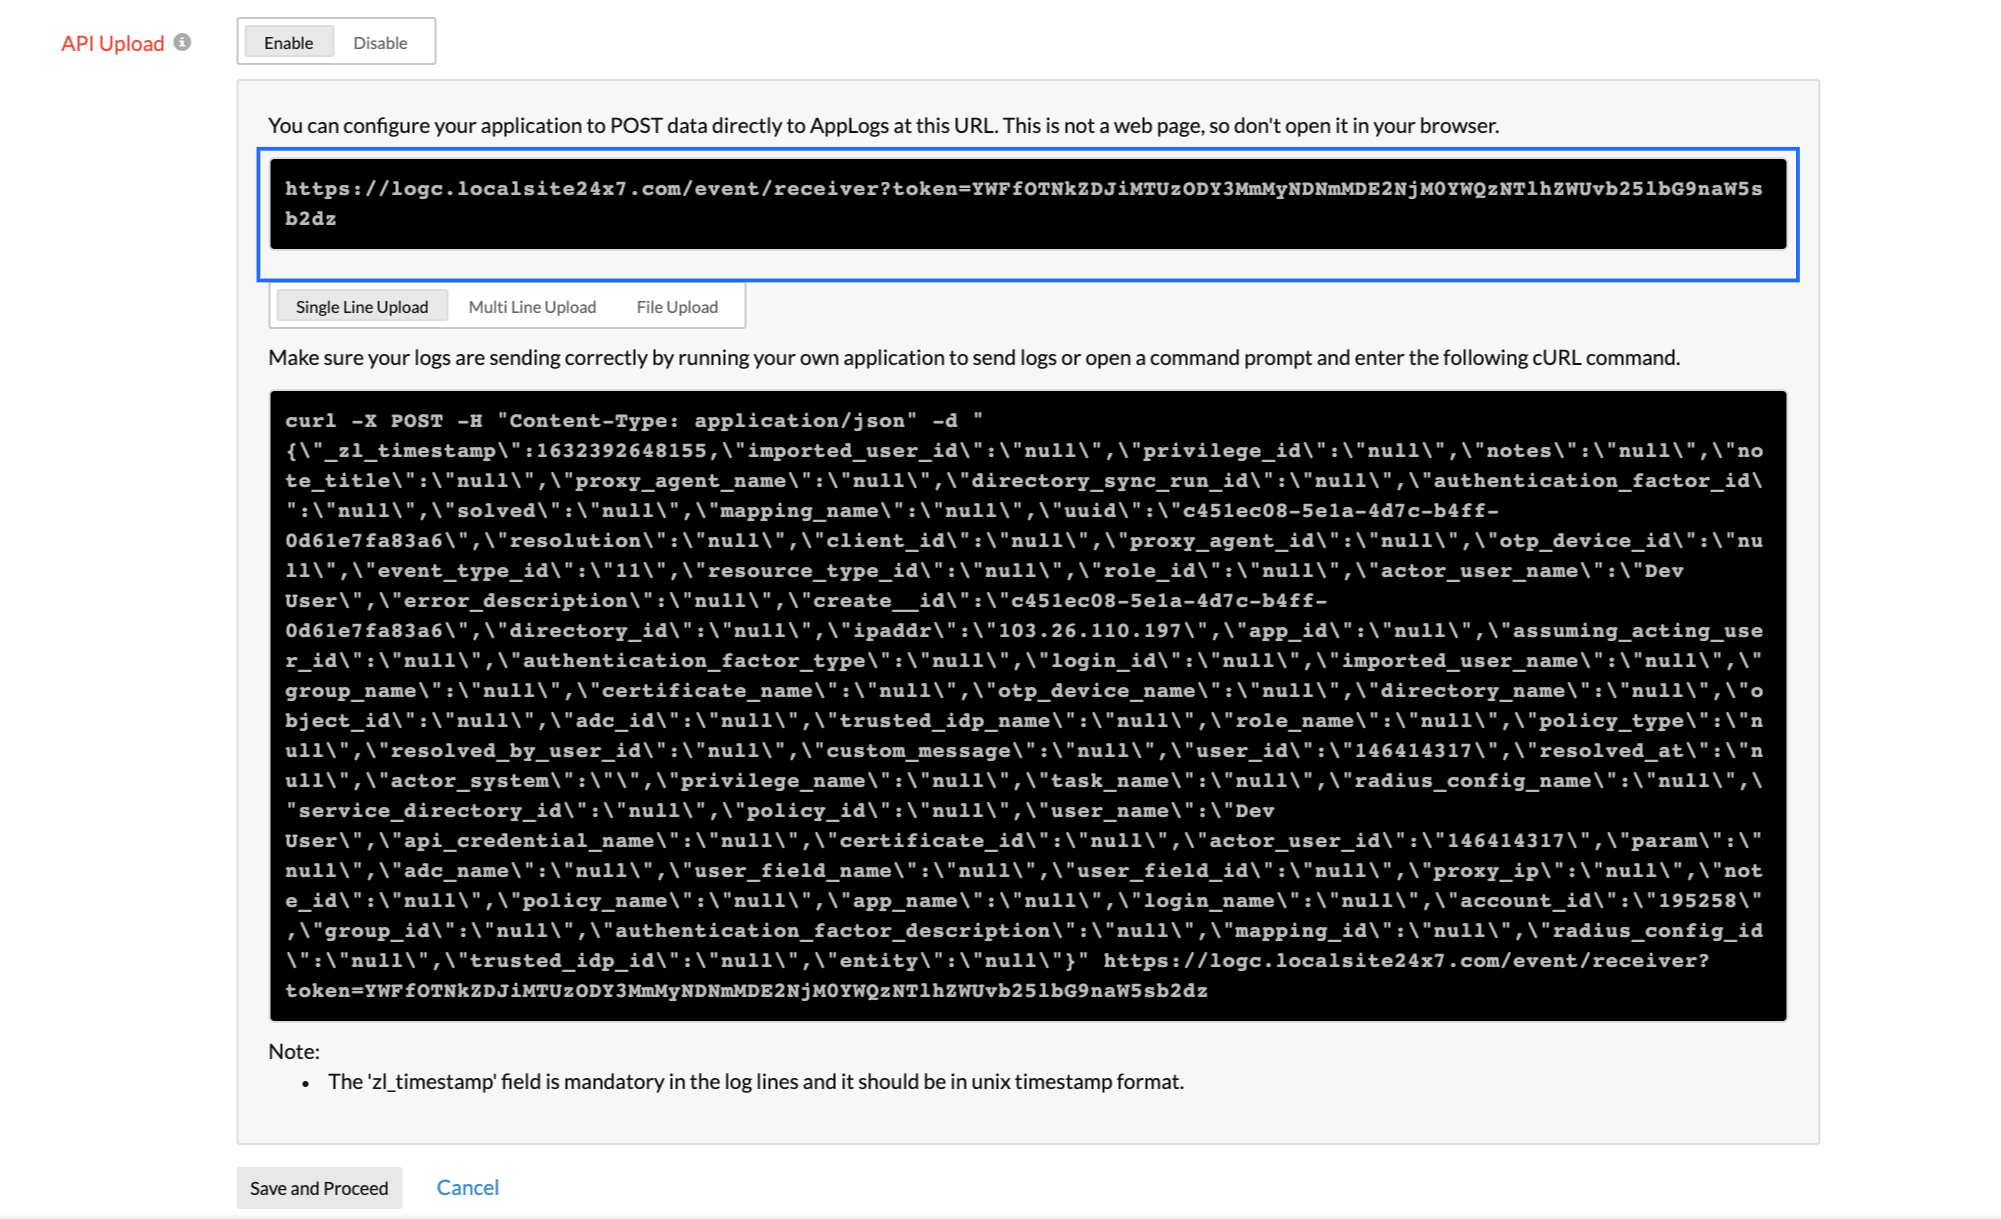Click the account_id value 195258 in command

1697,901
